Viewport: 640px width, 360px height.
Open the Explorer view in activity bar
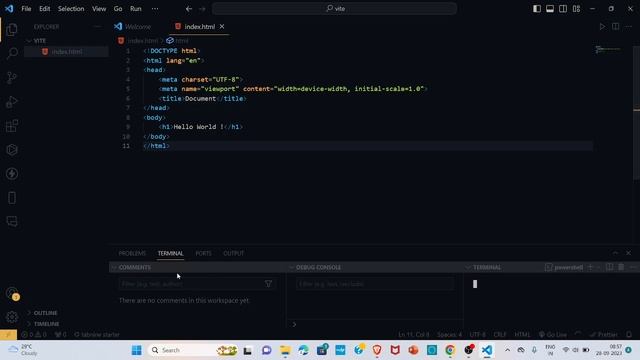12,29
